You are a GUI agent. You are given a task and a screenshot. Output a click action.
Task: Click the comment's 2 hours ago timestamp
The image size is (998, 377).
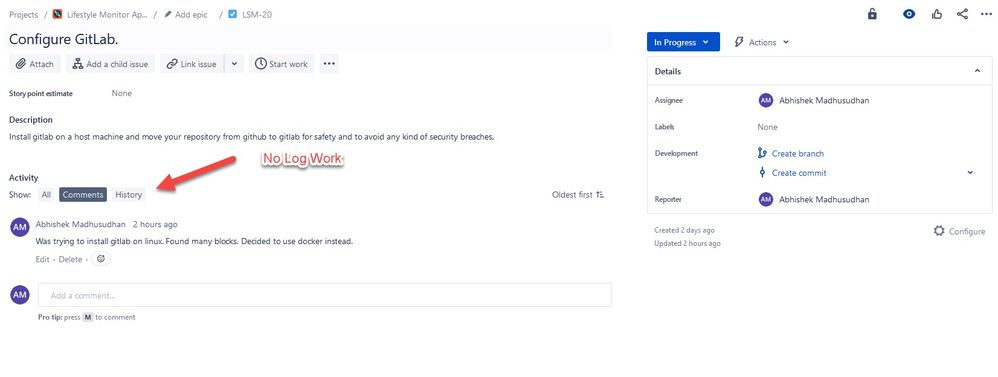click(x=155, y=224)
